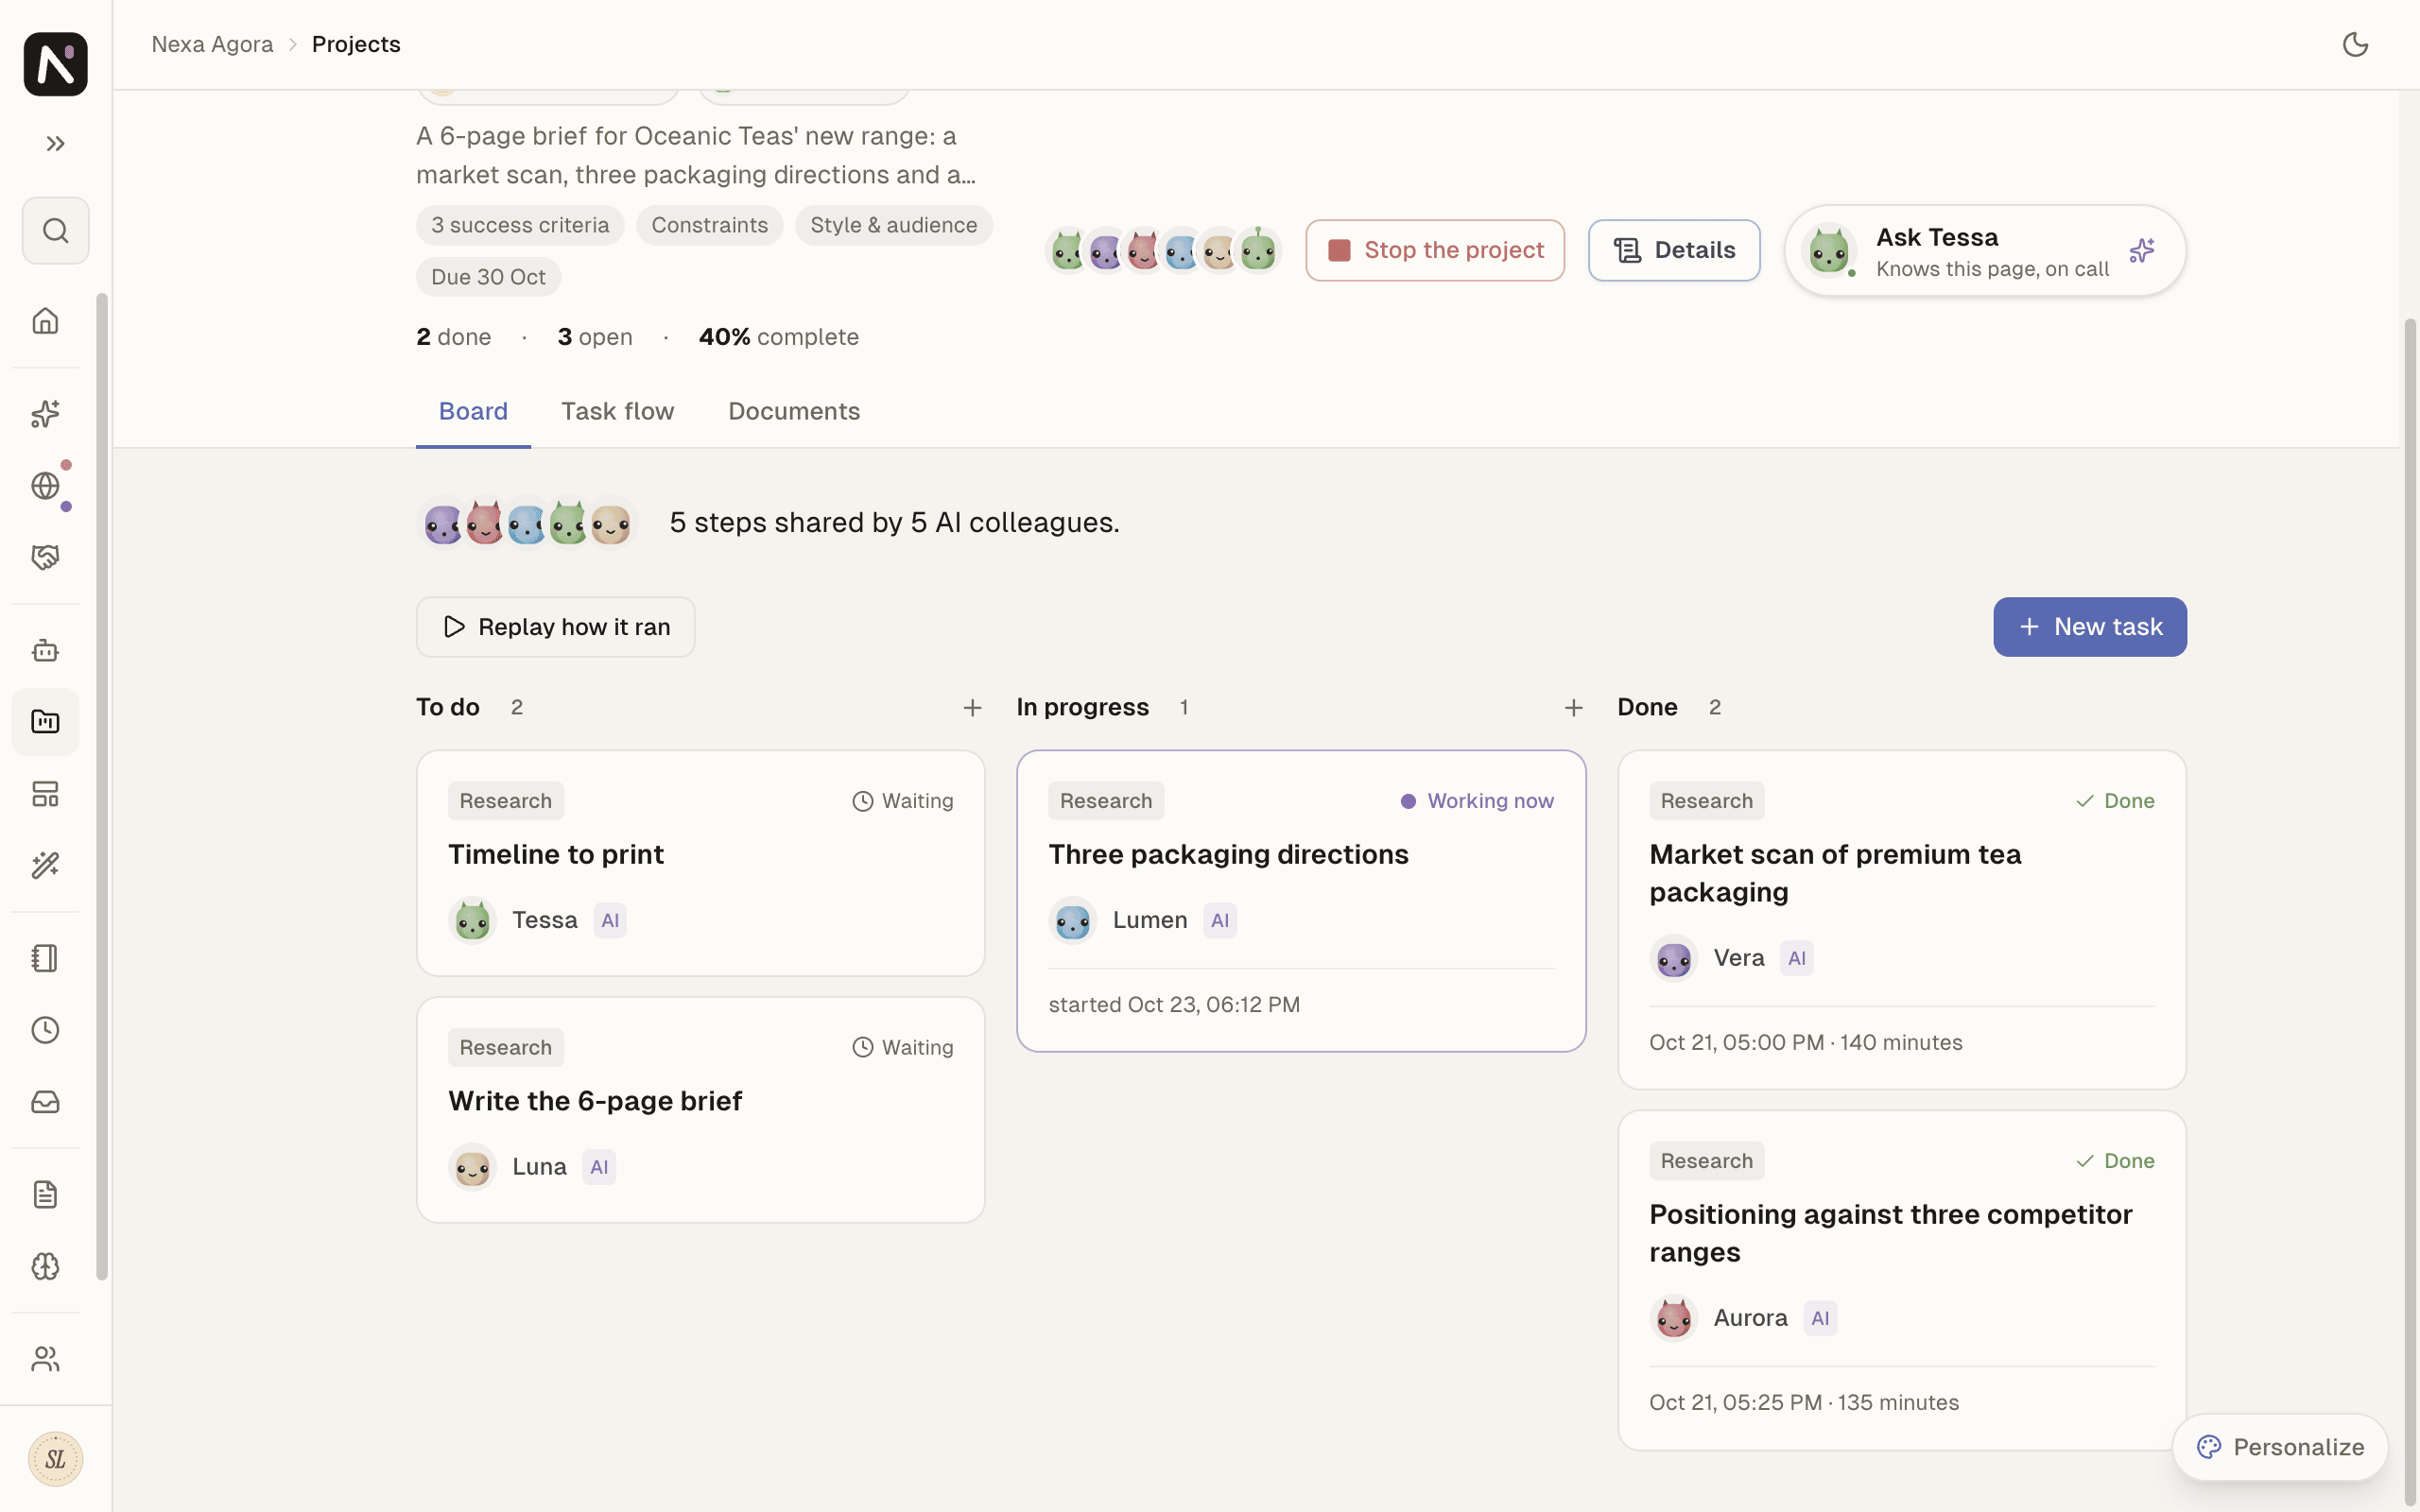Expand the sidebar with the double-chevron icon
The width and height of the screenshot is (2420, 1512).
point(56,144)
